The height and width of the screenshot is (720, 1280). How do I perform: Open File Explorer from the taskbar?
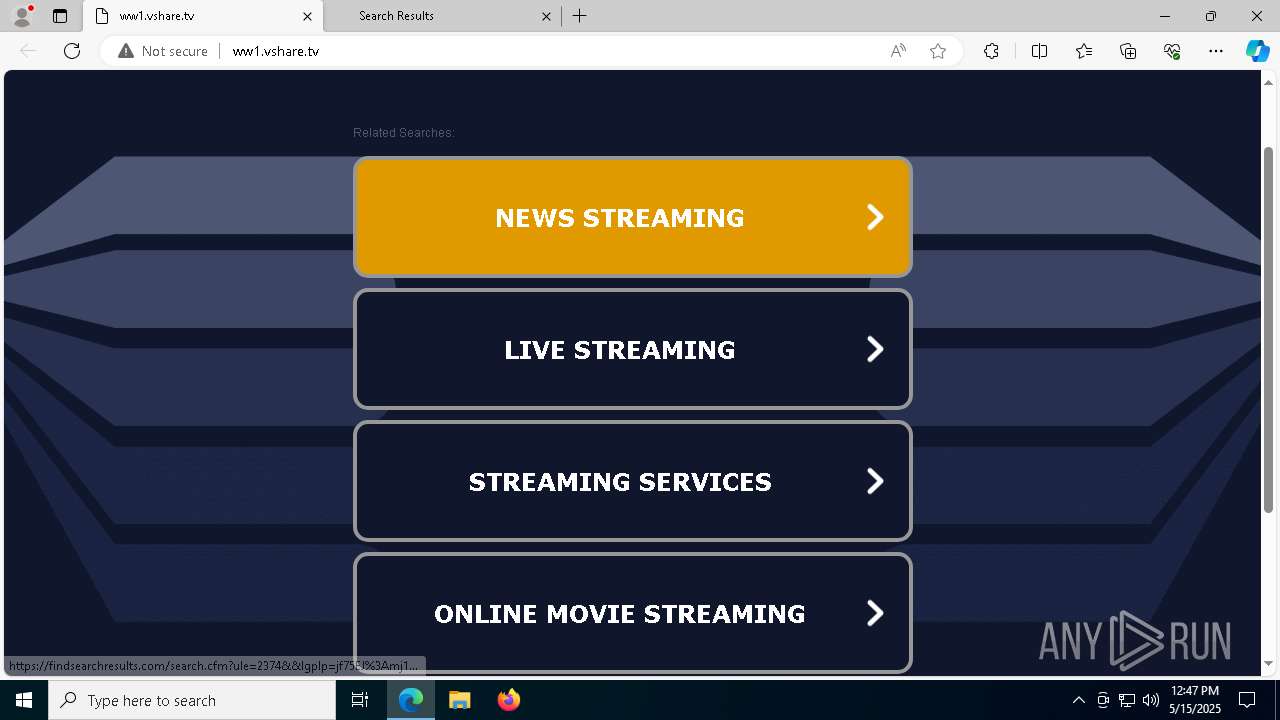(x=459, y=700)
